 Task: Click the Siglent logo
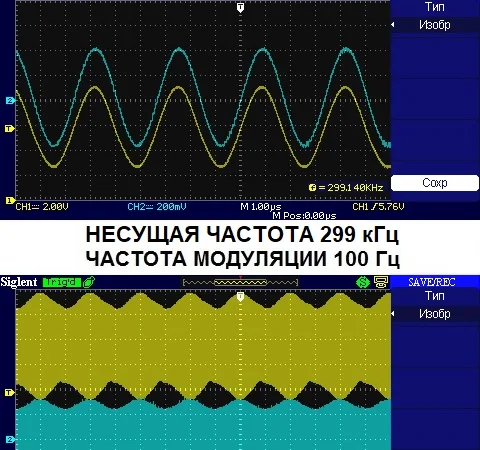pos(19,282)
